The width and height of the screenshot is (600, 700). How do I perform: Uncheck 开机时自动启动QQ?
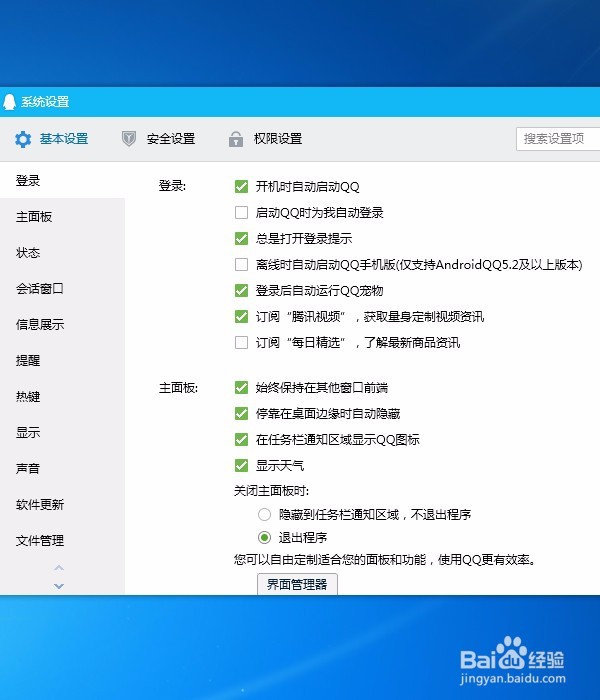click(x=242, y=186)
